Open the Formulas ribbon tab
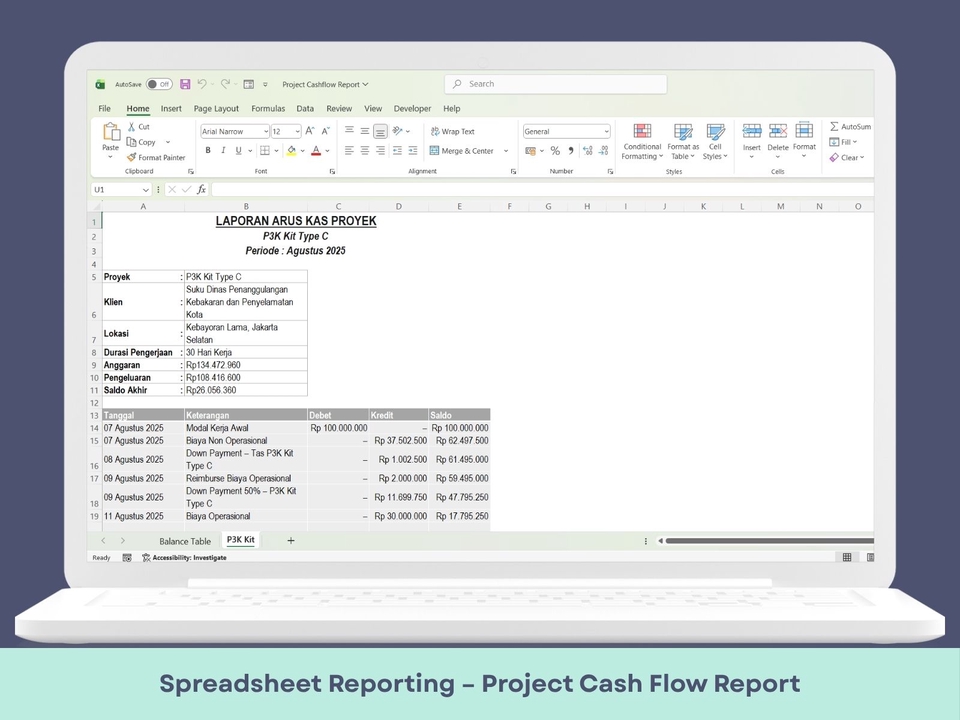The image size is (960, 720). pyautogui.click(x=268, y=108)
